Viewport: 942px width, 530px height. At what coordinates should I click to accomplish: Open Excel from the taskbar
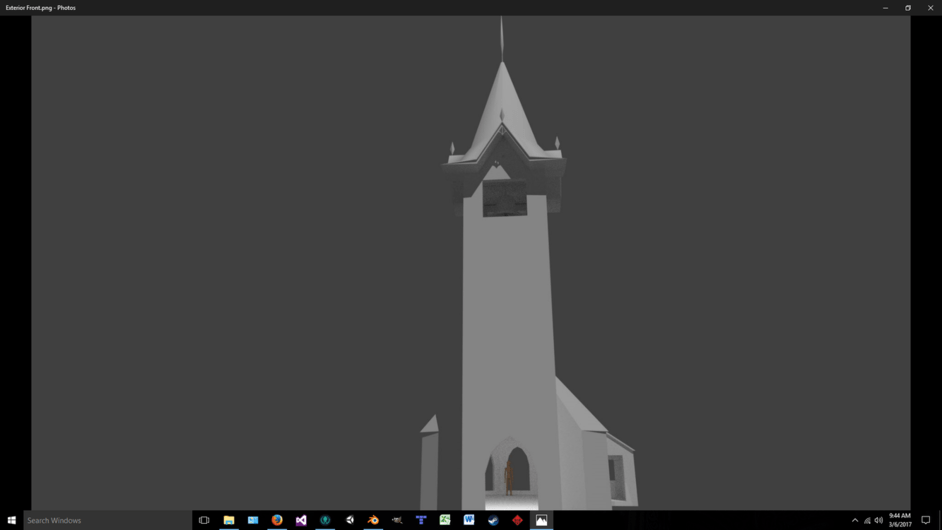click(x=445, y=520)
